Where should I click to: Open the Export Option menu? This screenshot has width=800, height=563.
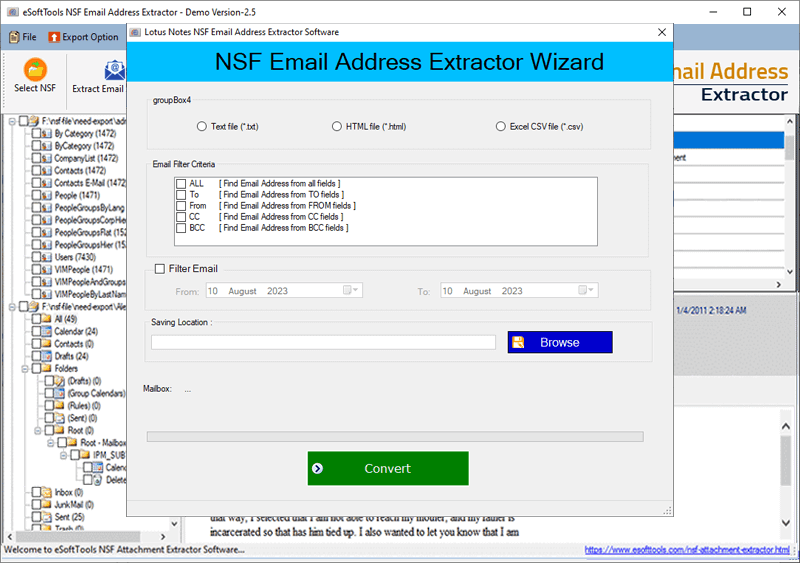(82, 37)
